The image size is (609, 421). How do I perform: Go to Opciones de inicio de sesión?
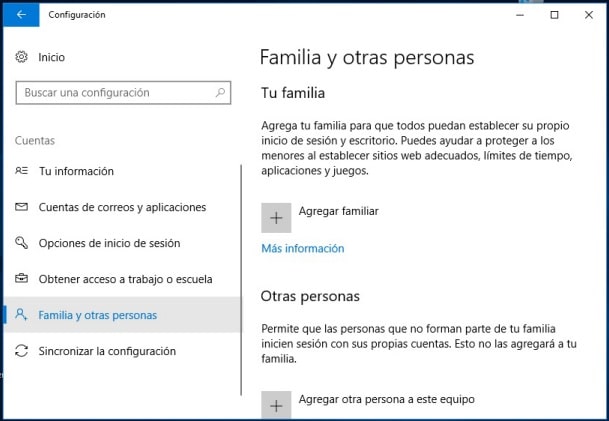pos(110,244)
